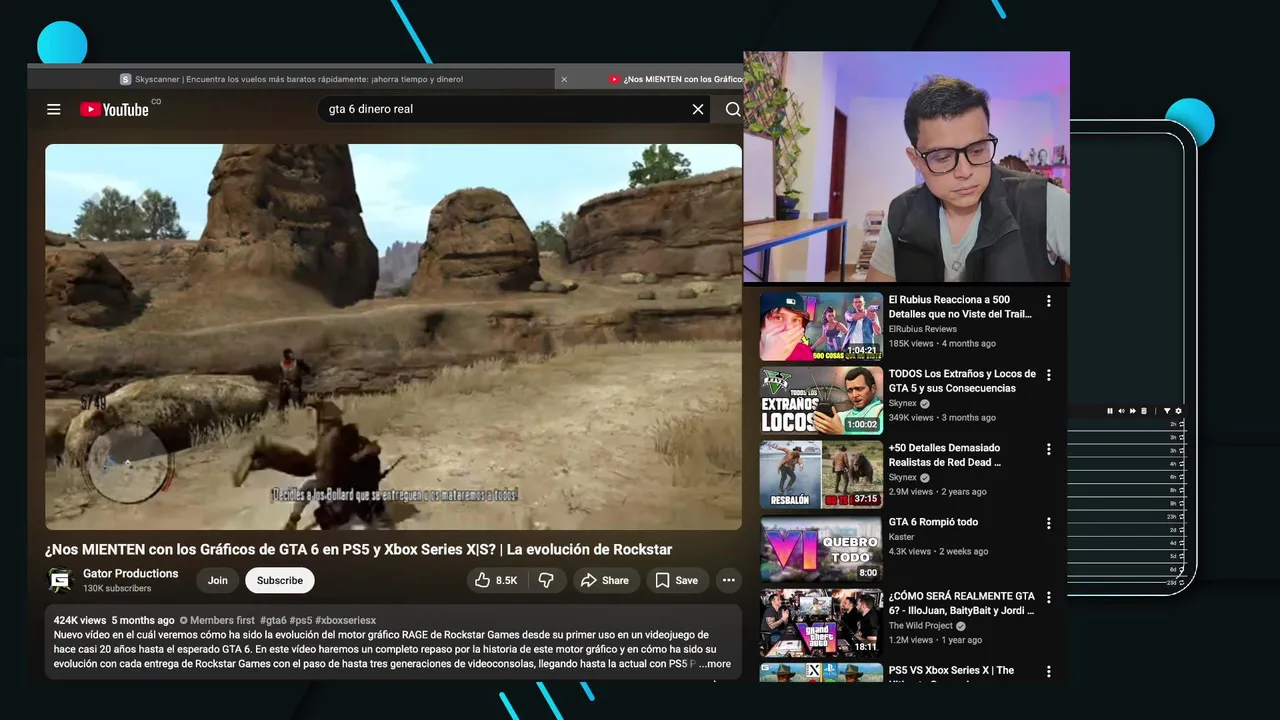Viewport: 1280px width, 720px height.
Task: Click the webcam overlay of the streamer
Action: click(906, 167)
